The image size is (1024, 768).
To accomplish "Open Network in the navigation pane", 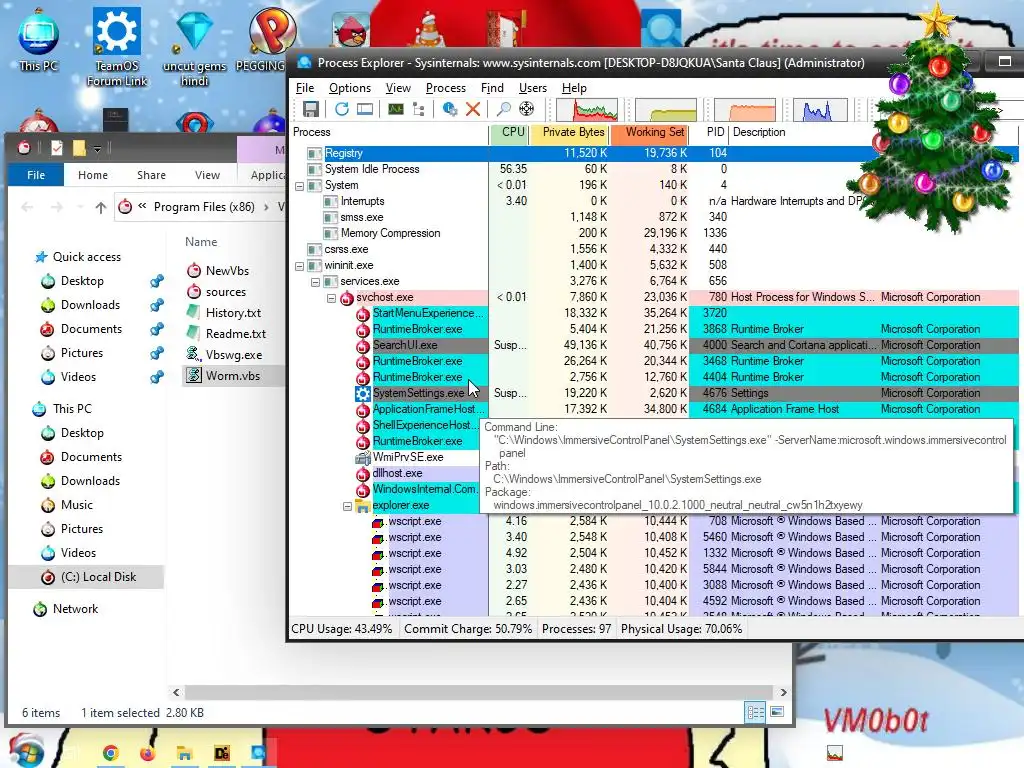I will pyautogui.click(x=75, y=609).
